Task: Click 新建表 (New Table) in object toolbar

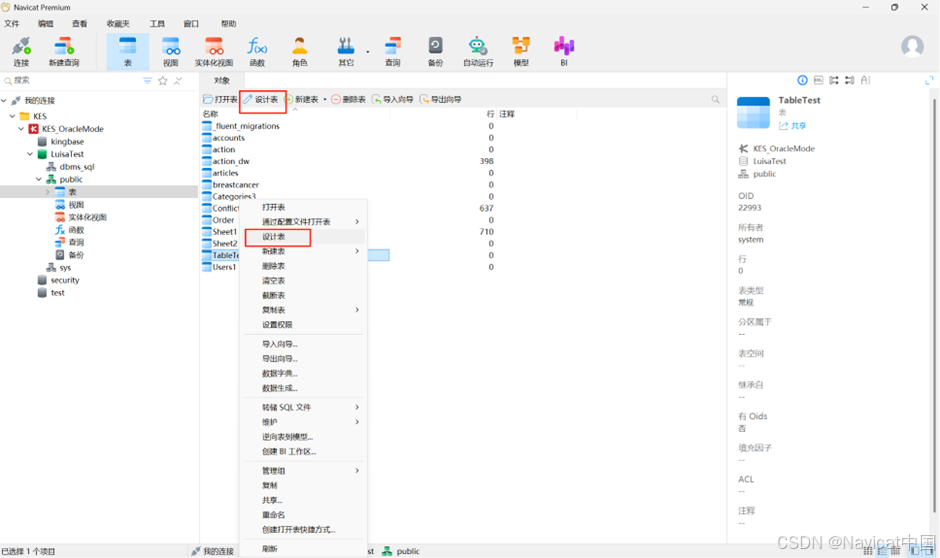Action: [302, 99]
